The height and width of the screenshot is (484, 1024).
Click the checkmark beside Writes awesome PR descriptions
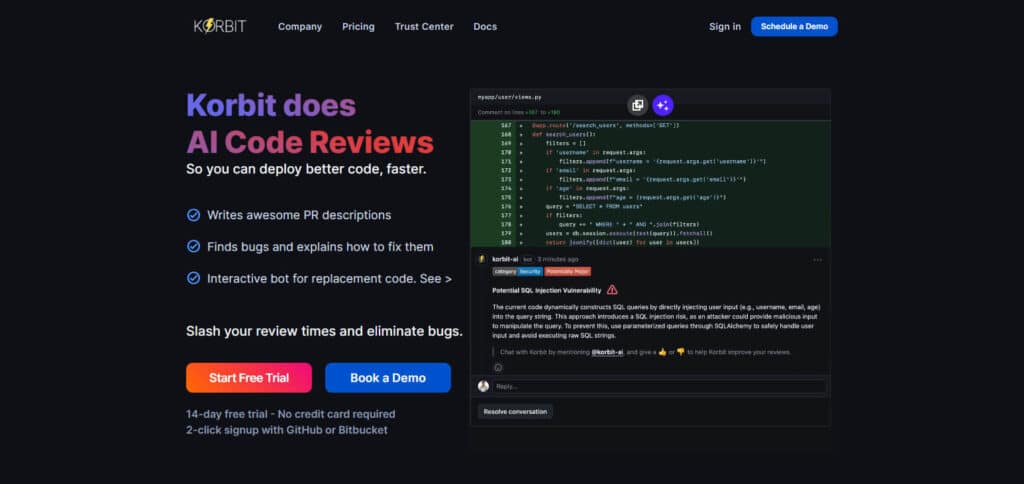click(x=193, y=215)
